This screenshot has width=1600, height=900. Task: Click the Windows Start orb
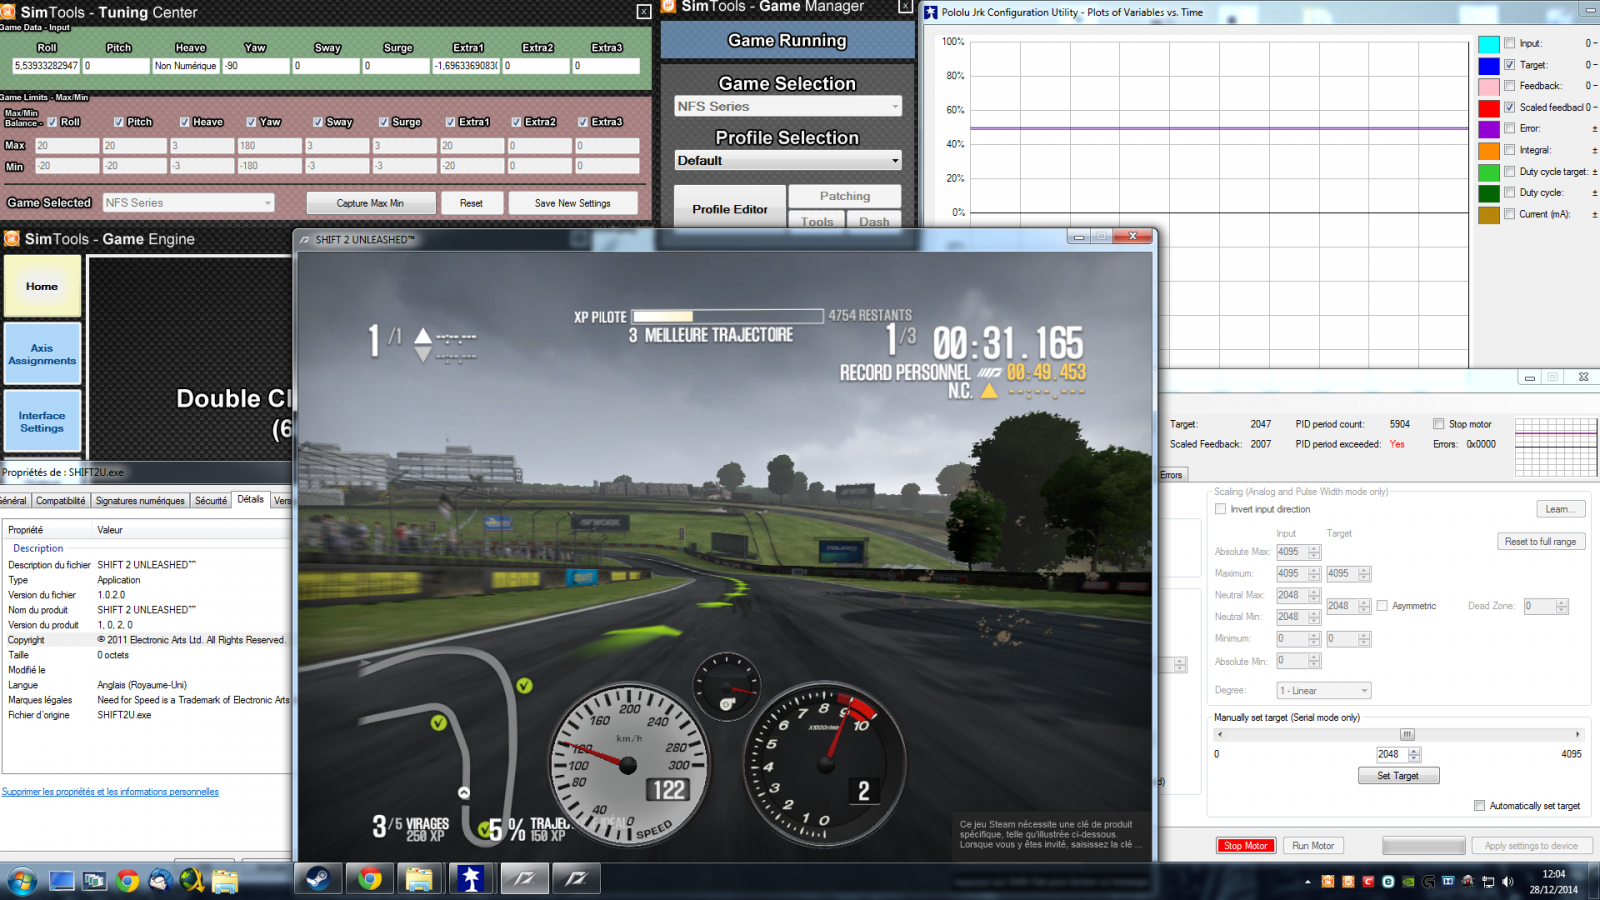point(22,881)
